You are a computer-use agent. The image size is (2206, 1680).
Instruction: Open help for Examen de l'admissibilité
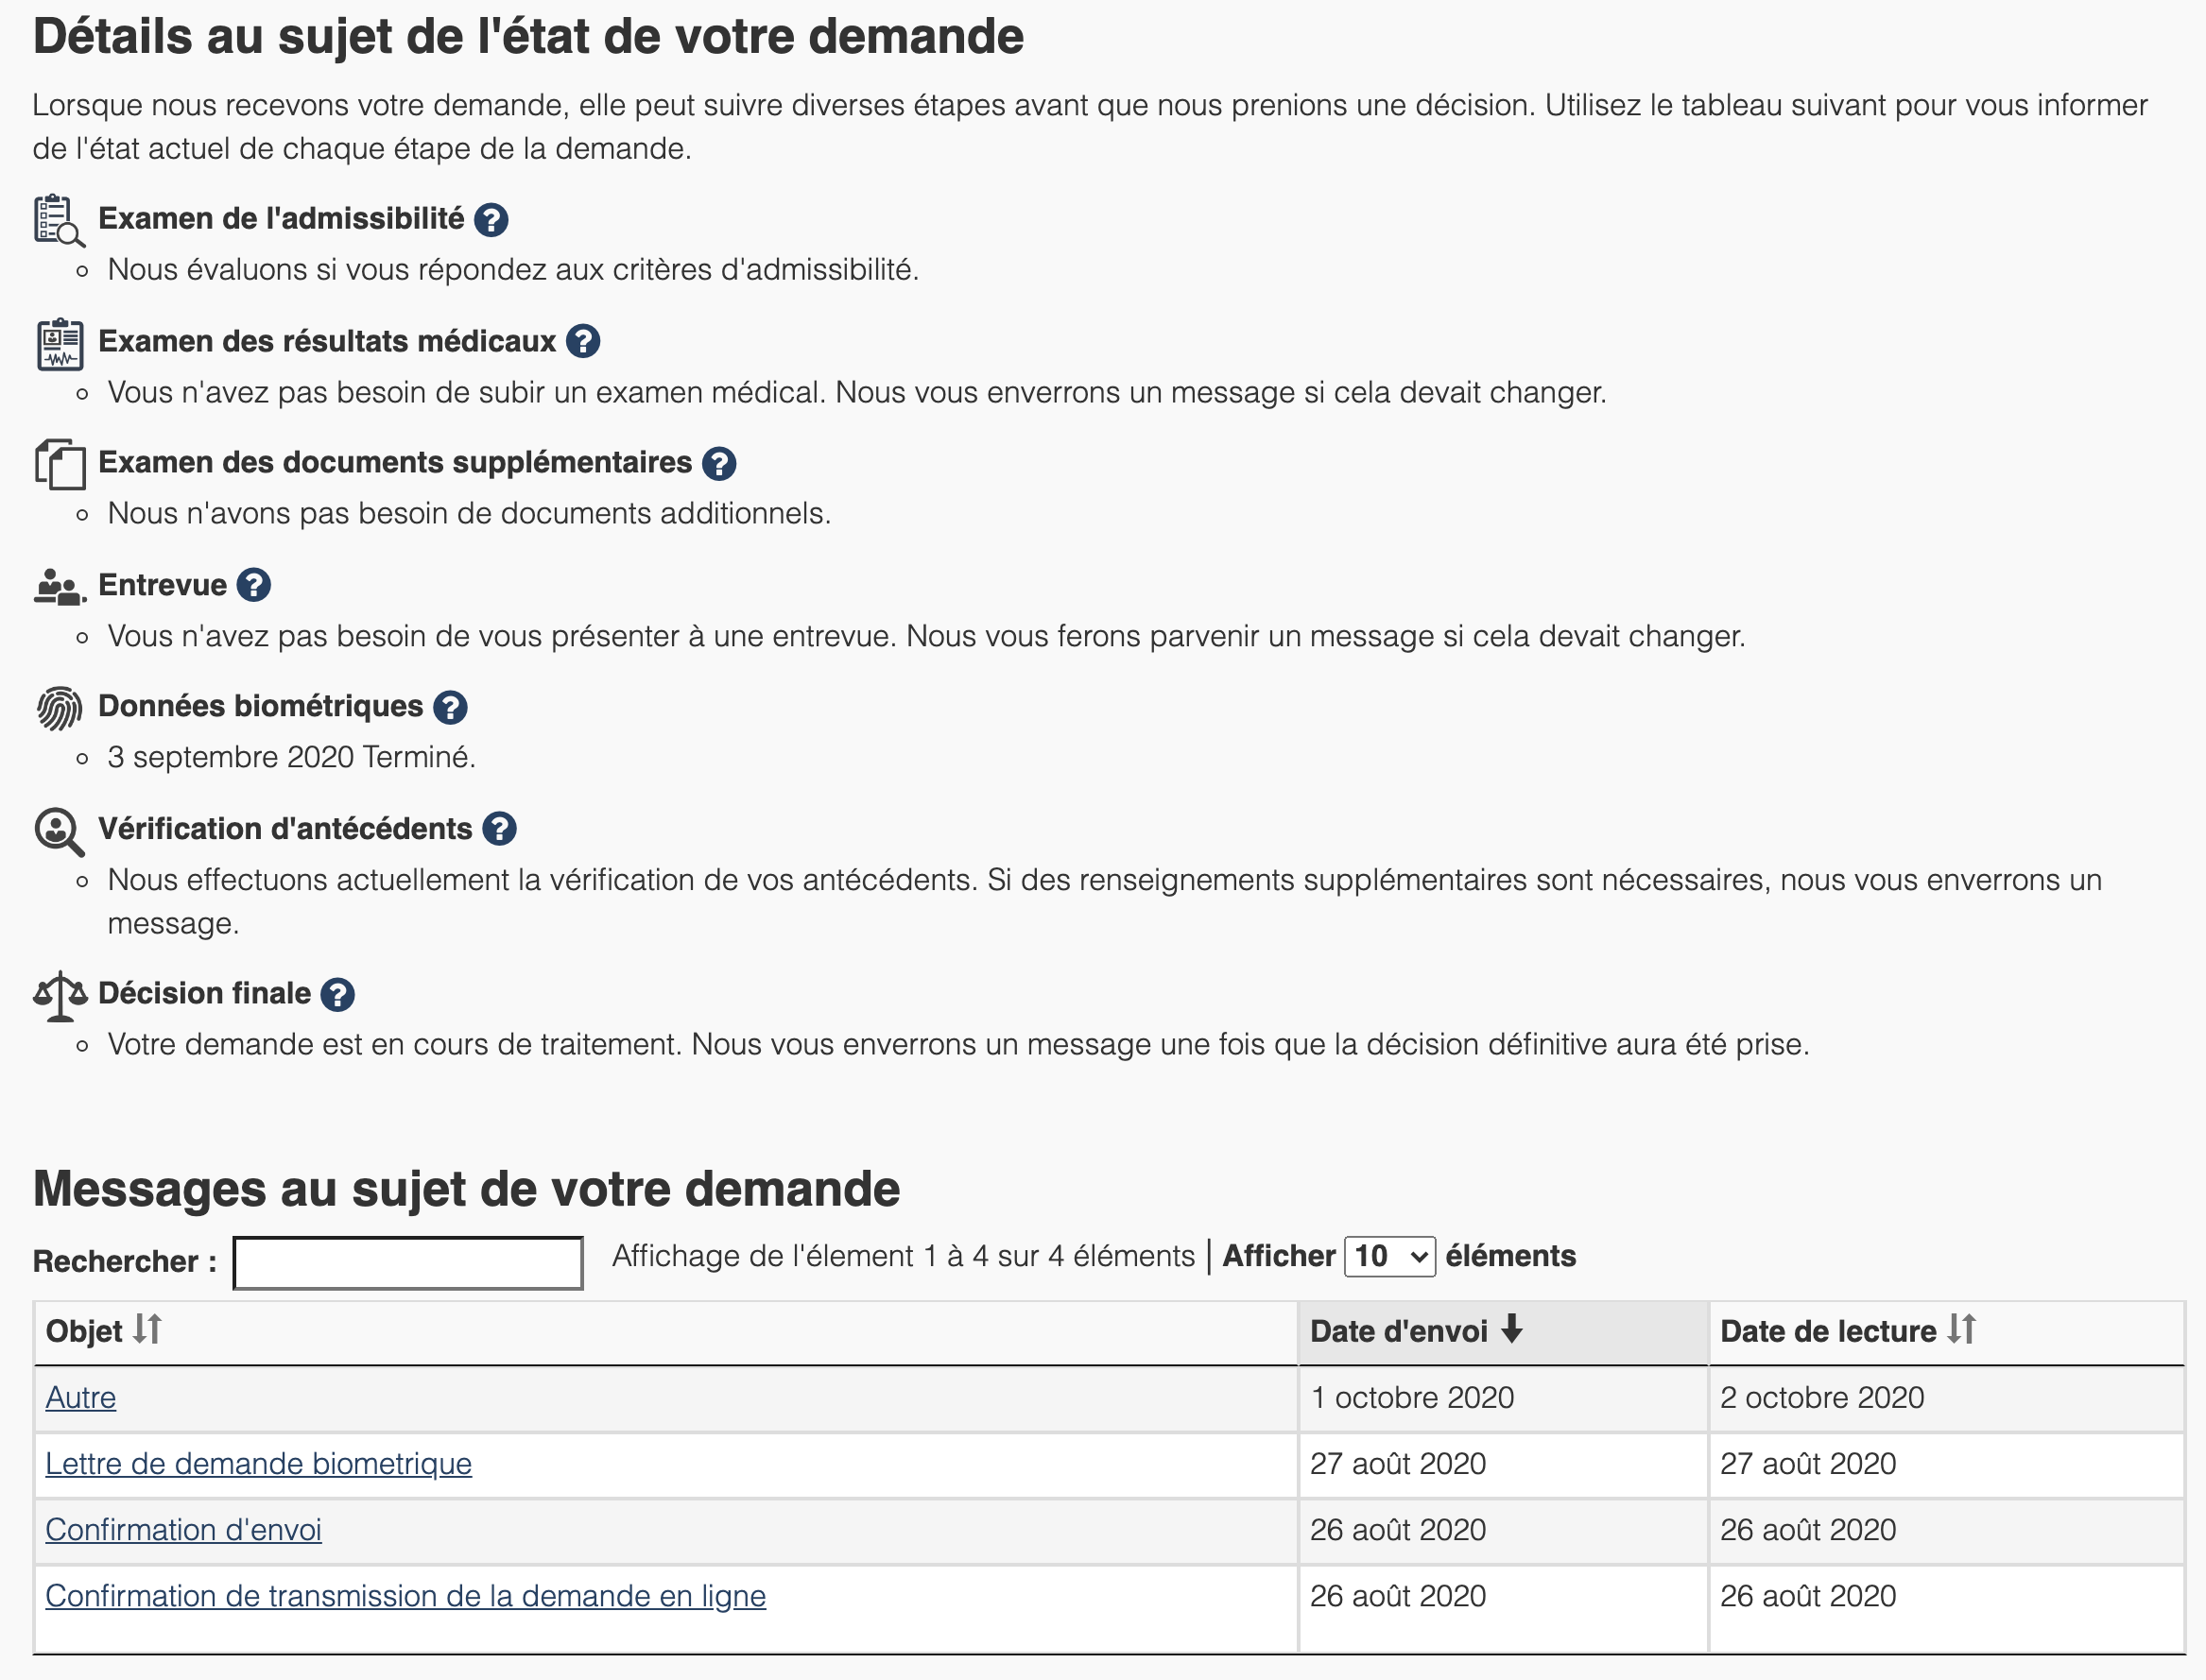[x=490, y=220]
